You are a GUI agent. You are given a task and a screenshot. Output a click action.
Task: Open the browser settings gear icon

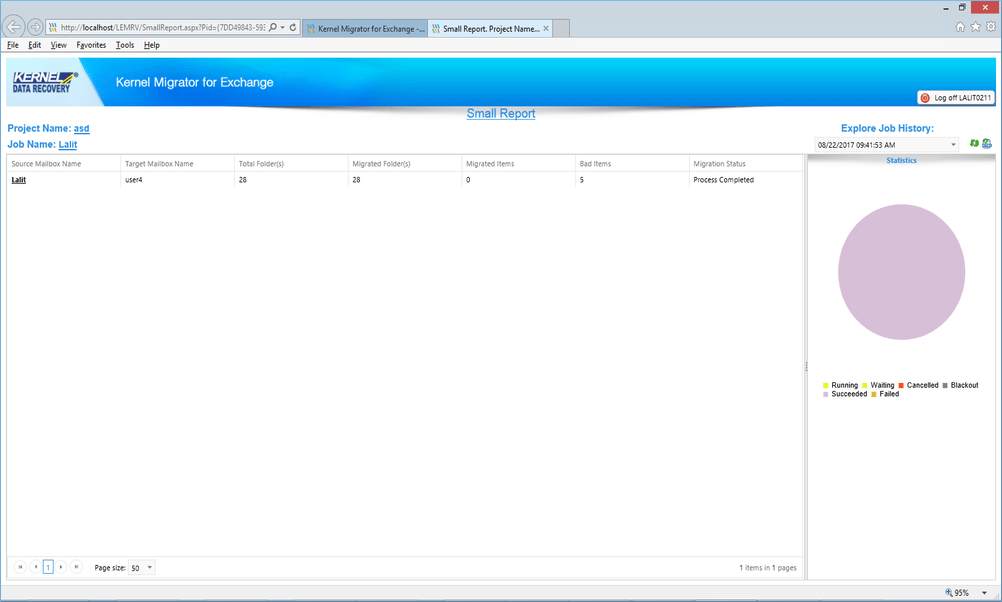point(990,27)
